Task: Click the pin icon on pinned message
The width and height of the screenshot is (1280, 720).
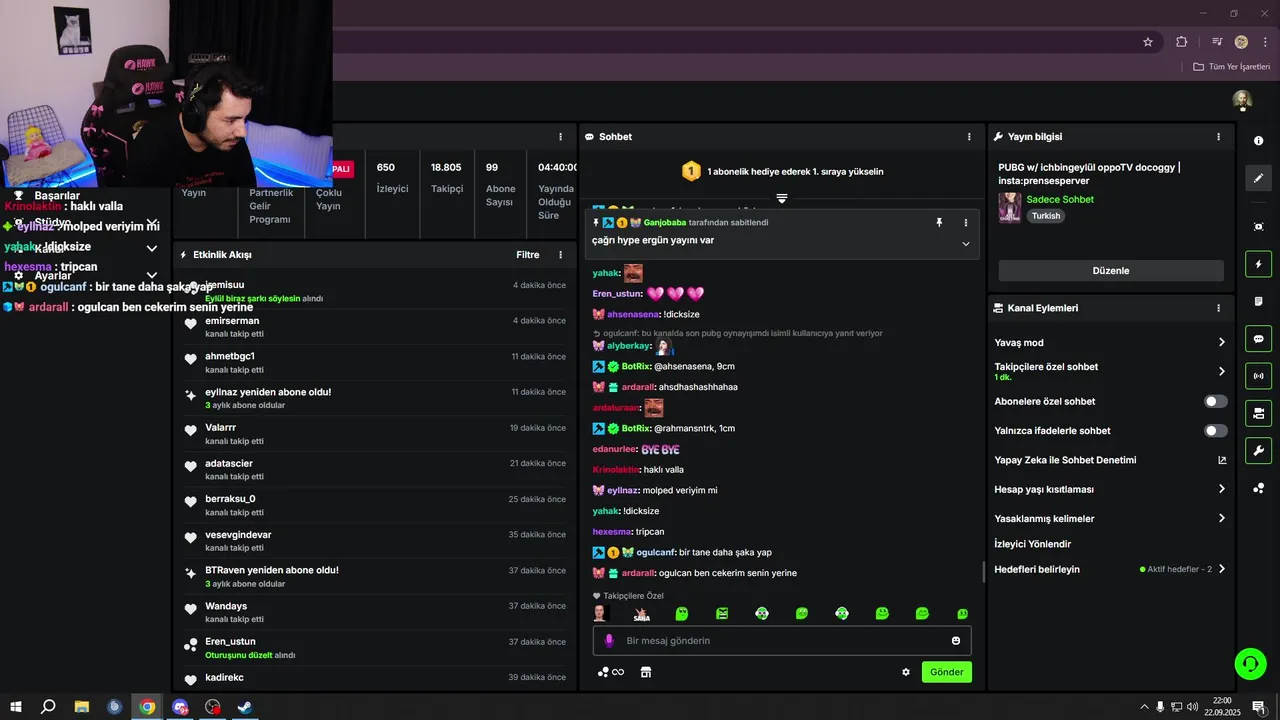Action: tap(939, 223)
